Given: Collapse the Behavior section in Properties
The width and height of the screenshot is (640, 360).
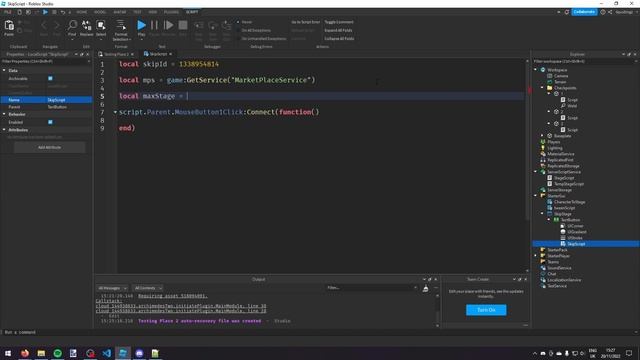Looking at the screenshot, I should tap(4, 114).
